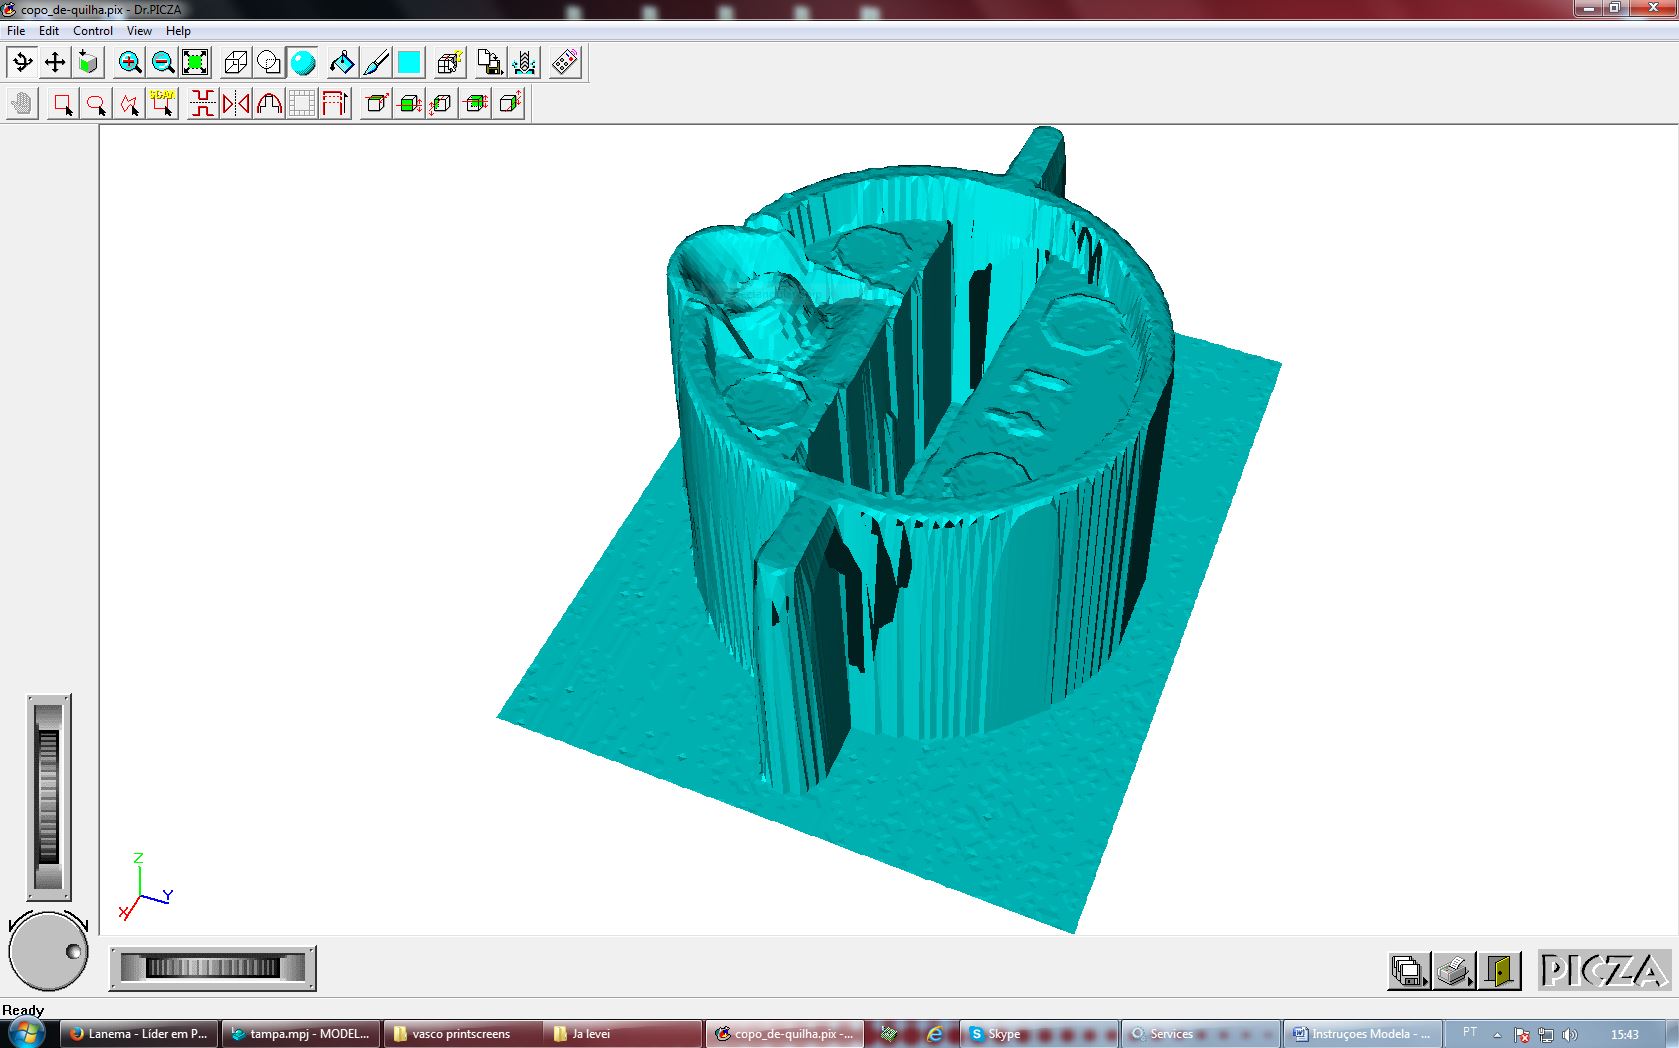Select the Rotate view tool

[x=22, y=63]
